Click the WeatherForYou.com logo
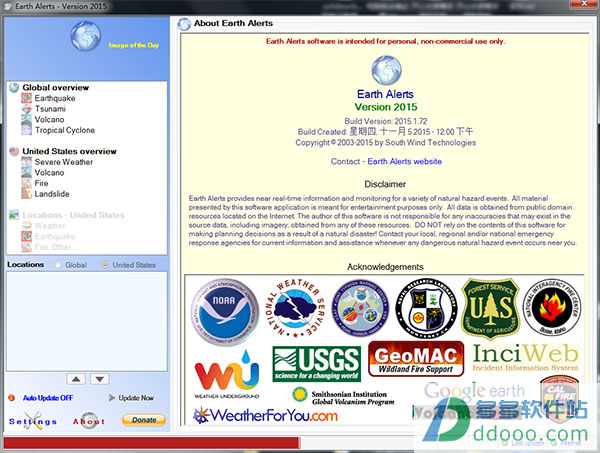 point(265,416)
